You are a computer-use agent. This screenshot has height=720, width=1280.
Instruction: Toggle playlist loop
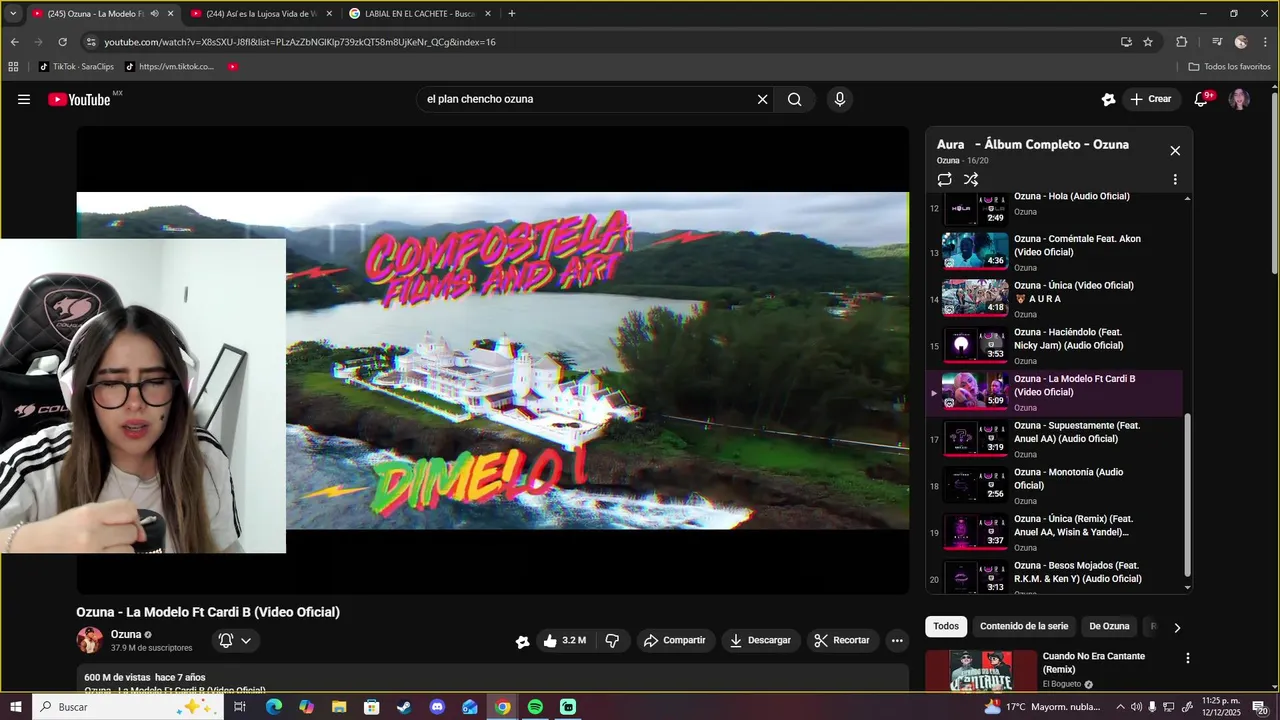tap(944, 179)
